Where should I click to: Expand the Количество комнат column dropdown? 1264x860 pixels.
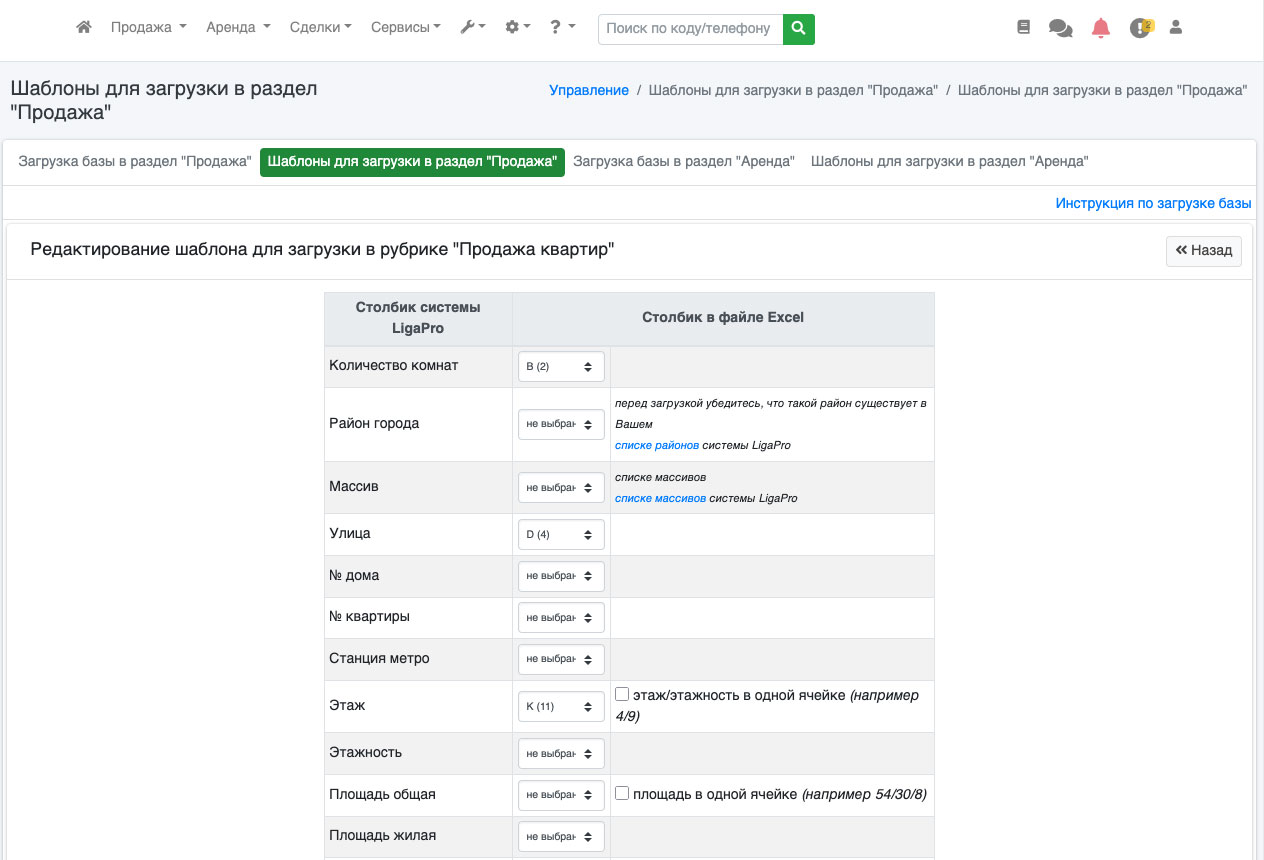561,367
